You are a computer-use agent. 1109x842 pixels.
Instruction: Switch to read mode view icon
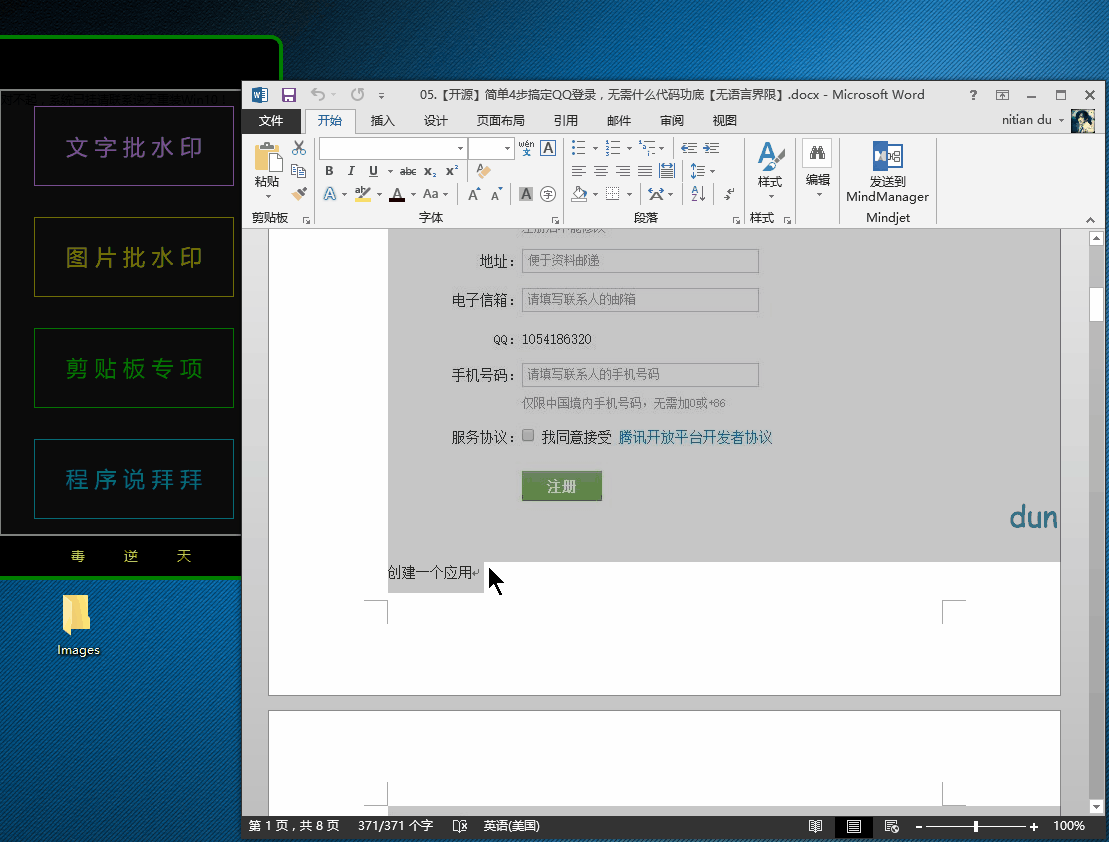[815, 826]
